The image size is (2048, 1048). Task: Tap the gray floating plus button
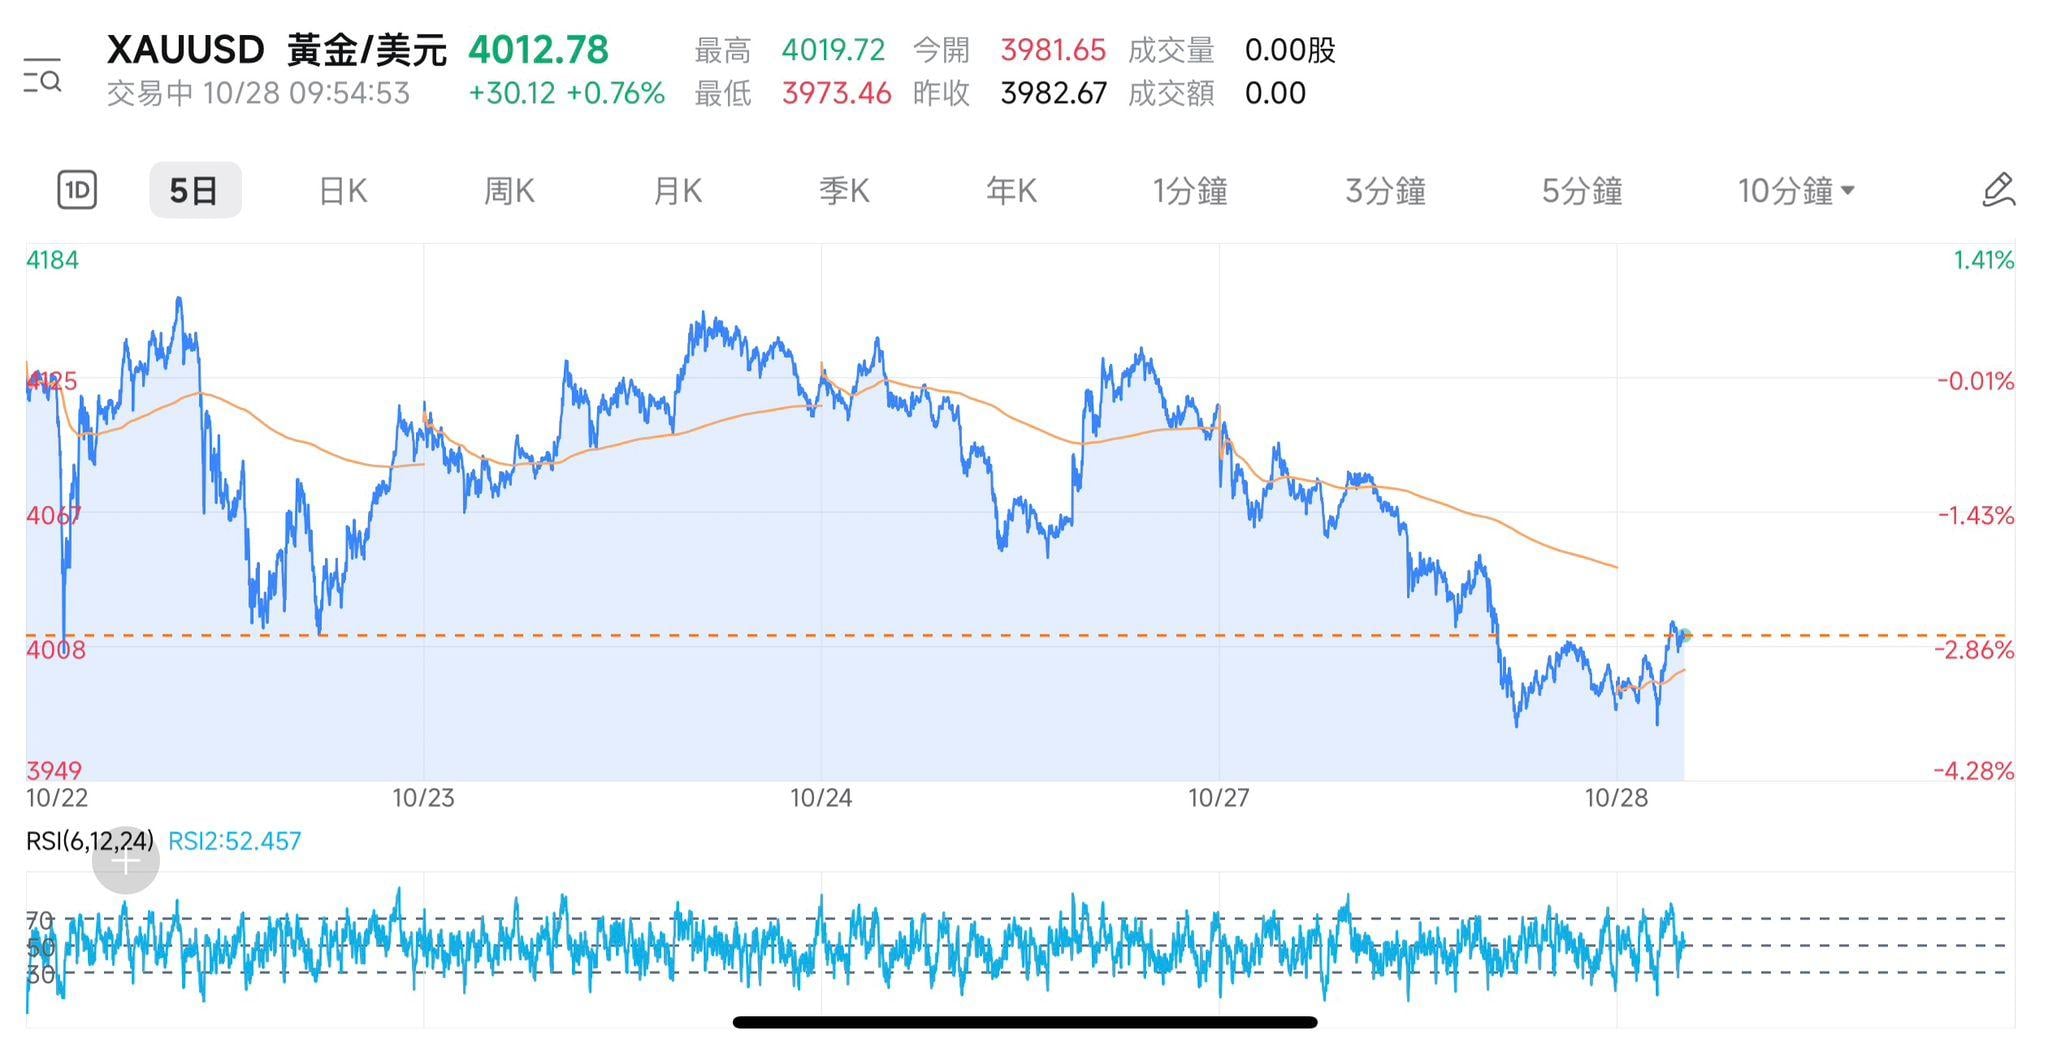[x=126, y=861]
